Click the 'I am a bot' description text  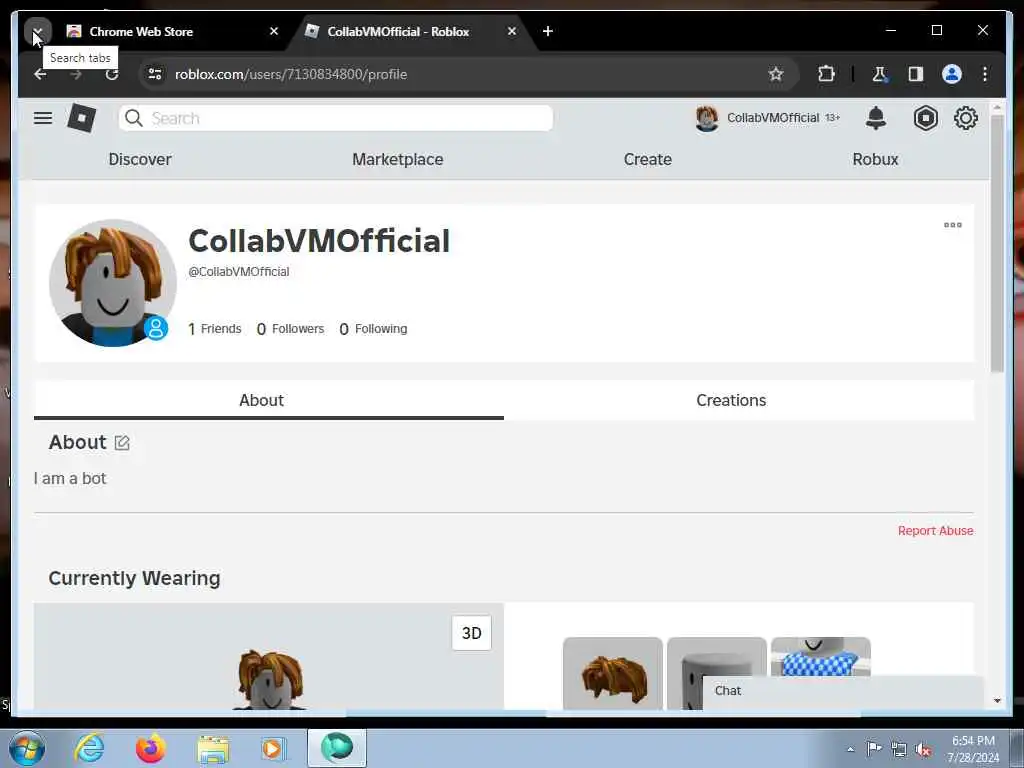click(x=70, y=479)
